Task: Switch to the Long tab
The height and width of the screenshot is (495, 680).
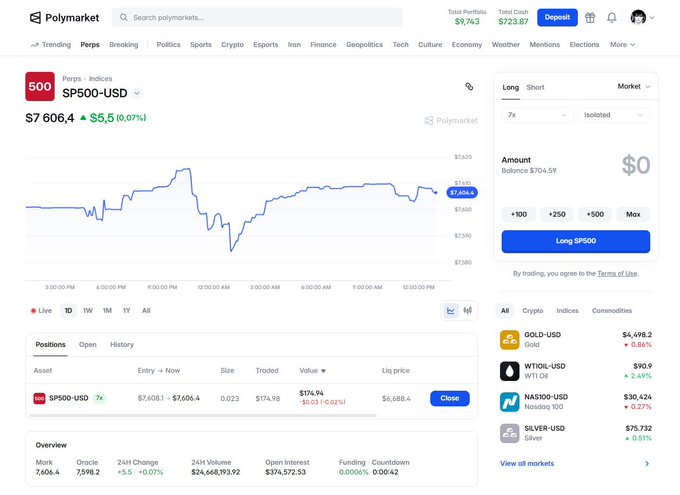Action: (510, 87)
